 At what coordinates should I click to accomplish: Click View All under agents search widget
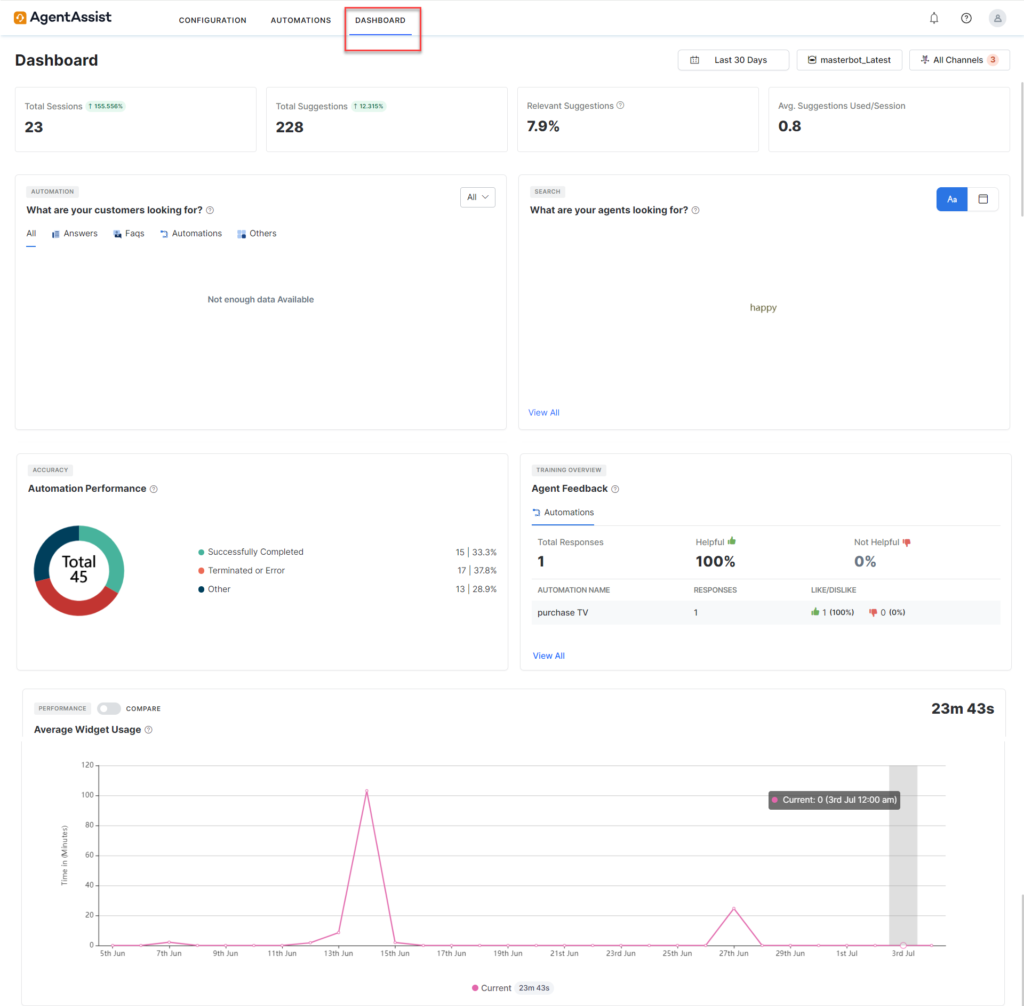[x=543, y=412]
